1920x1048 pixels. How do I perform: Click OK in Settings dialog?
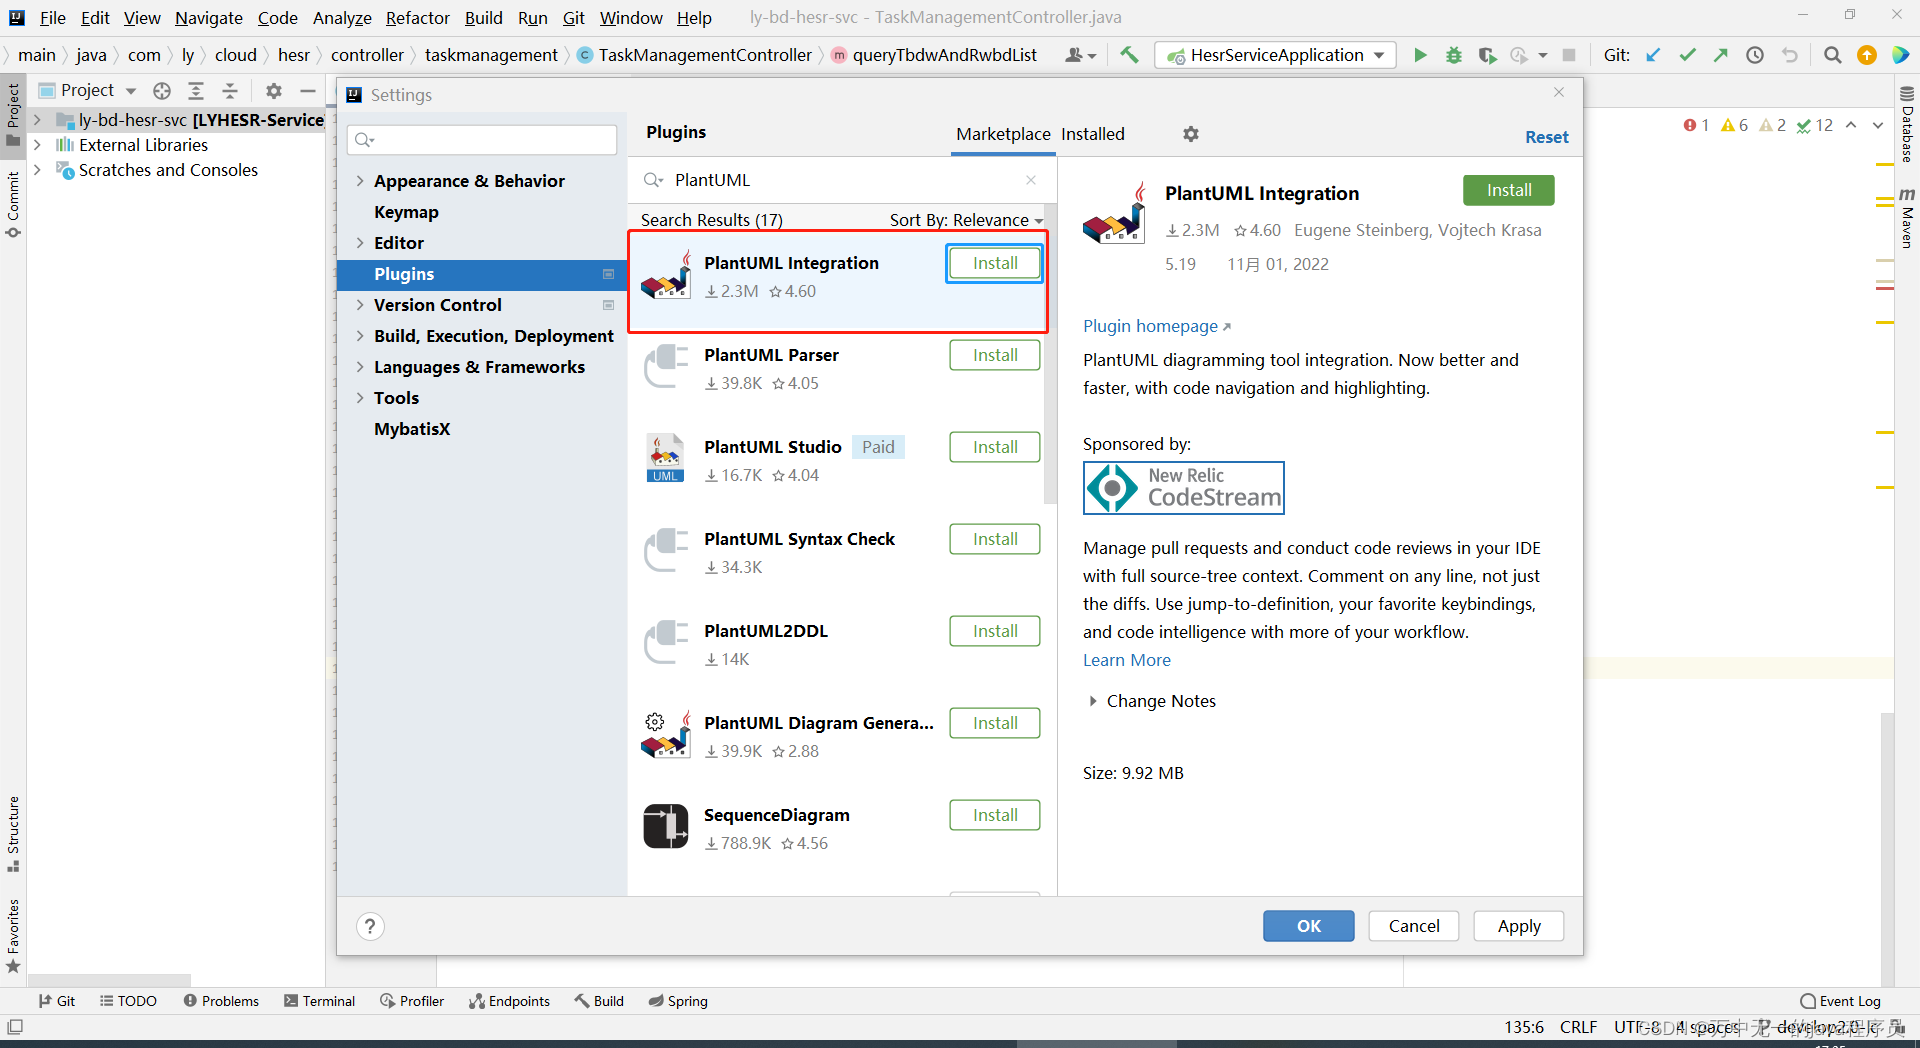[x=1308, y=926]
